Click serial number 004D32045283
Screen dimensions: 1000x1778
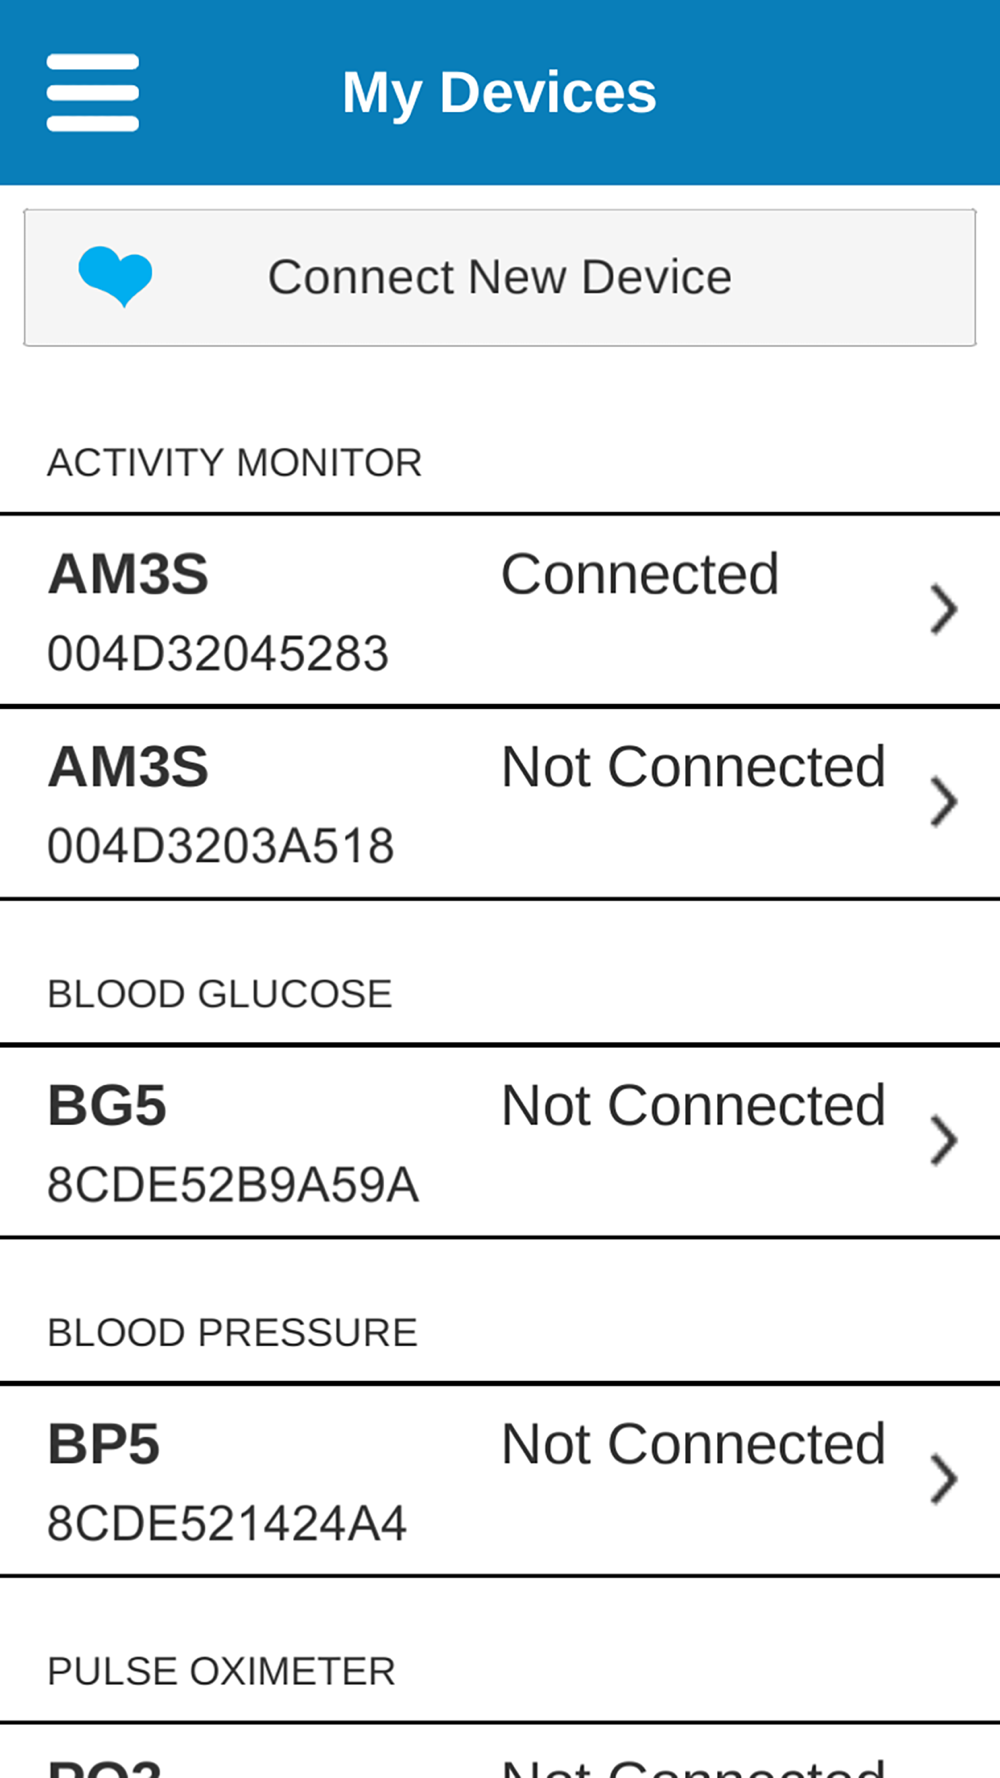217,654
